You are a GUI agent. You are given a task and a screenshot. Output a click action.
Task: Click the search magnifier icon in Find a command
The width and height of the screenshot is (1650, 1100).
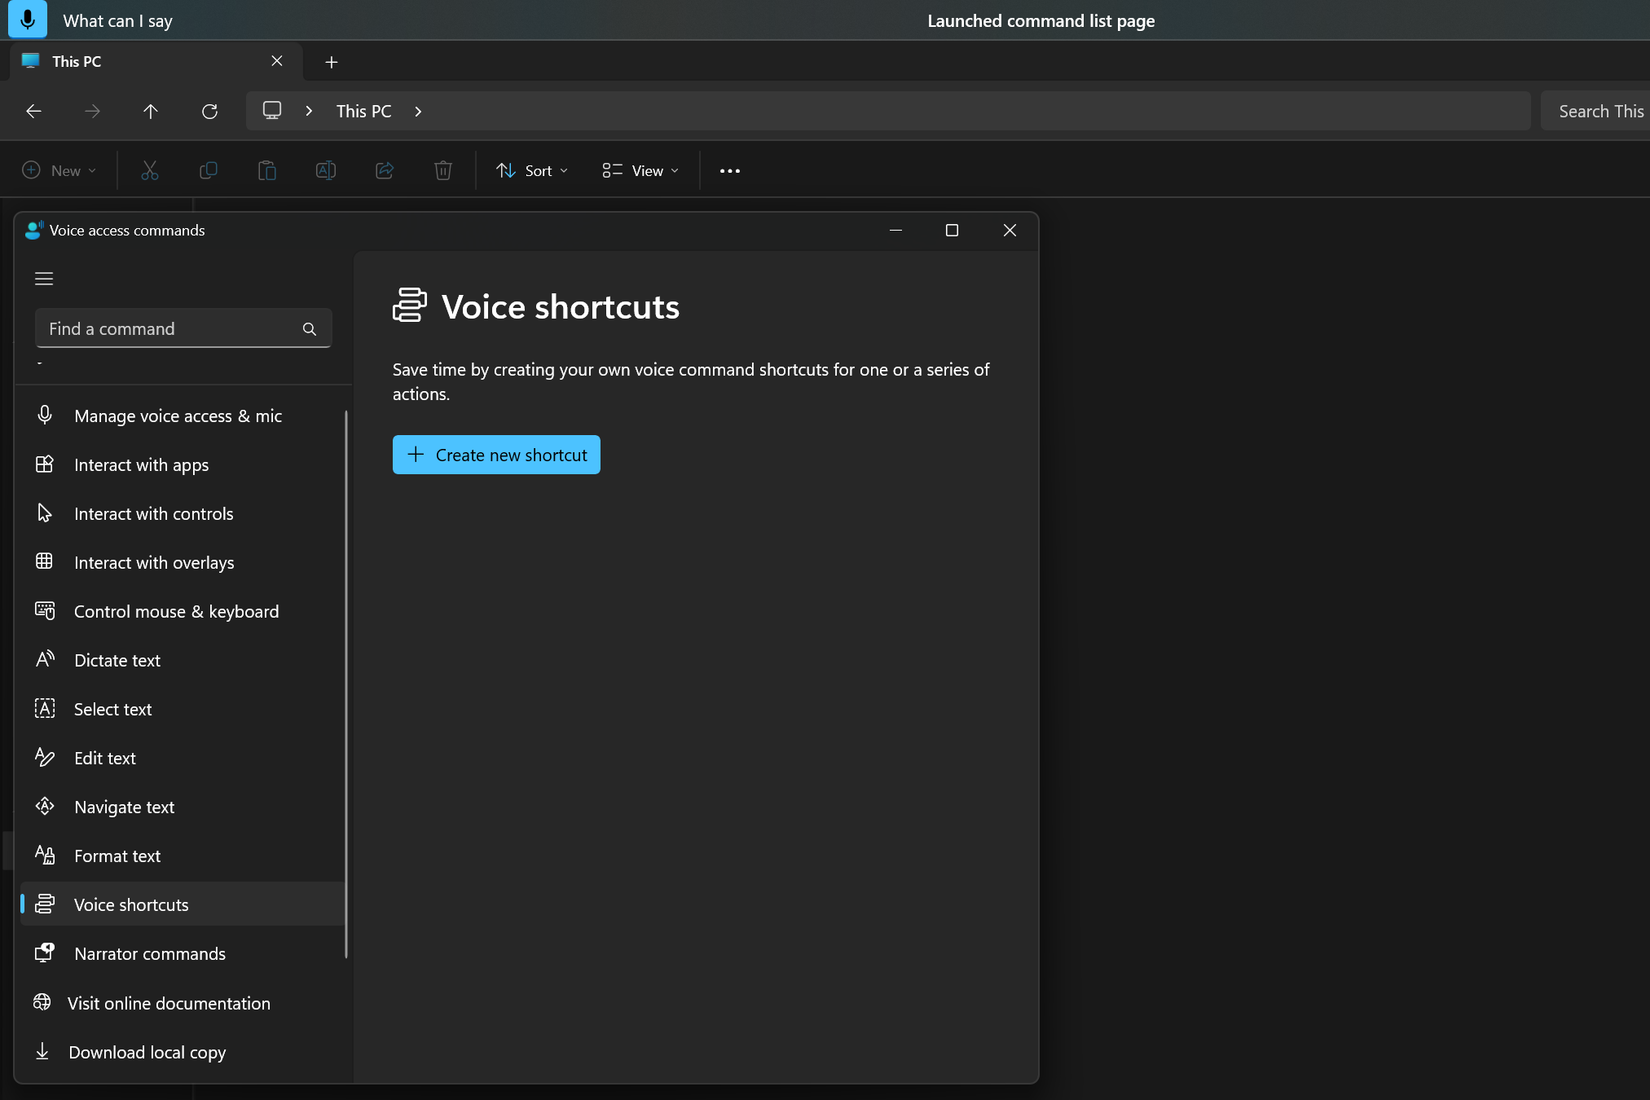(309, 329)
